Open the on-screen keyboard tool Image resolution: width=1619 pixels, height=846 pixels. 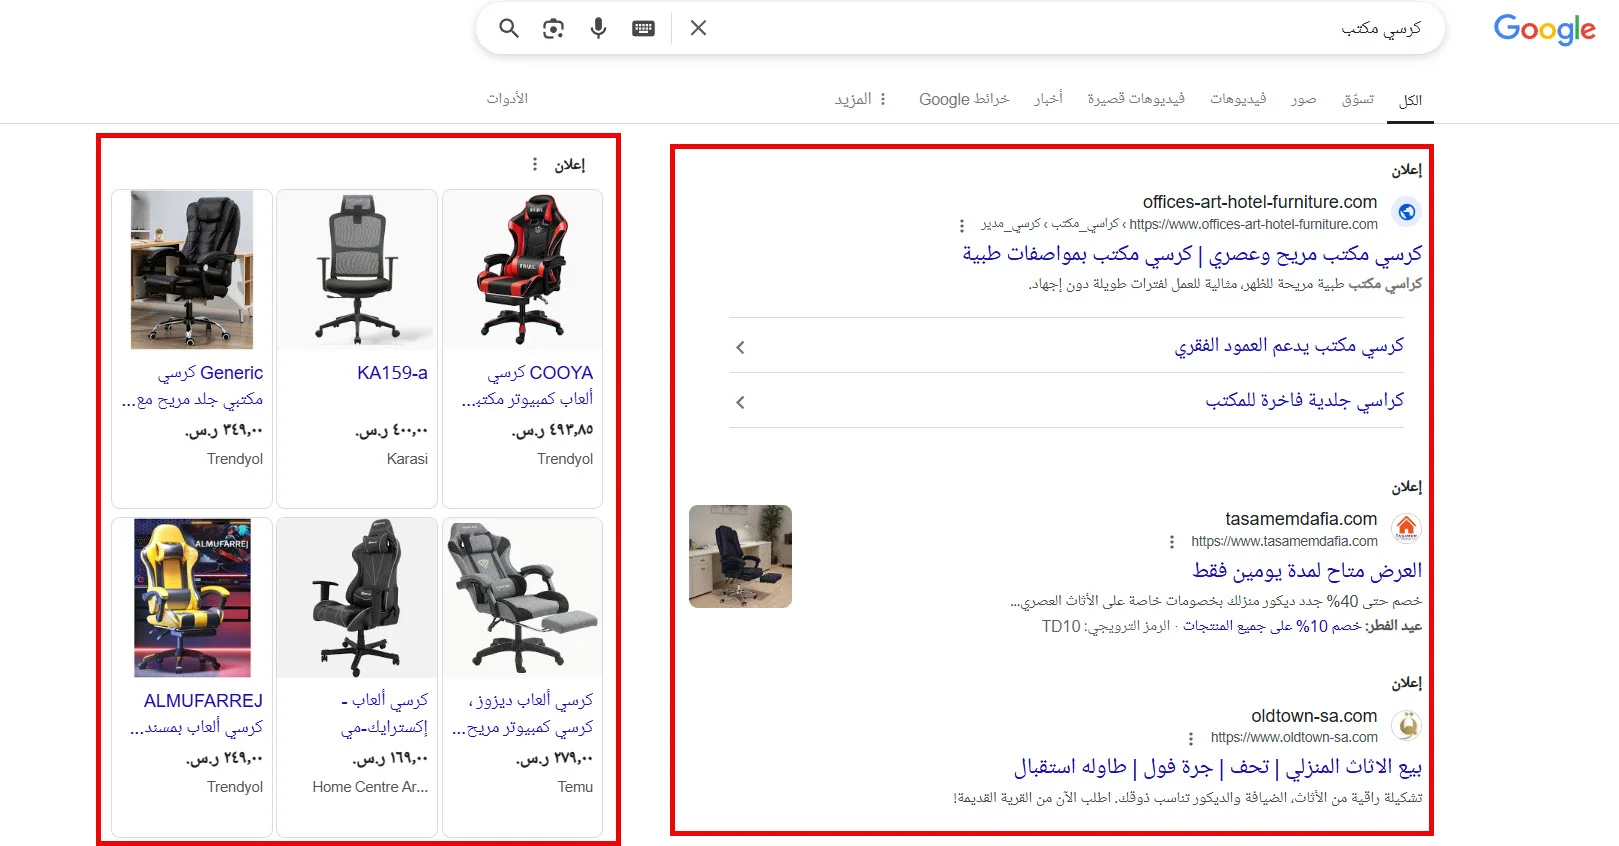[644, 28]
